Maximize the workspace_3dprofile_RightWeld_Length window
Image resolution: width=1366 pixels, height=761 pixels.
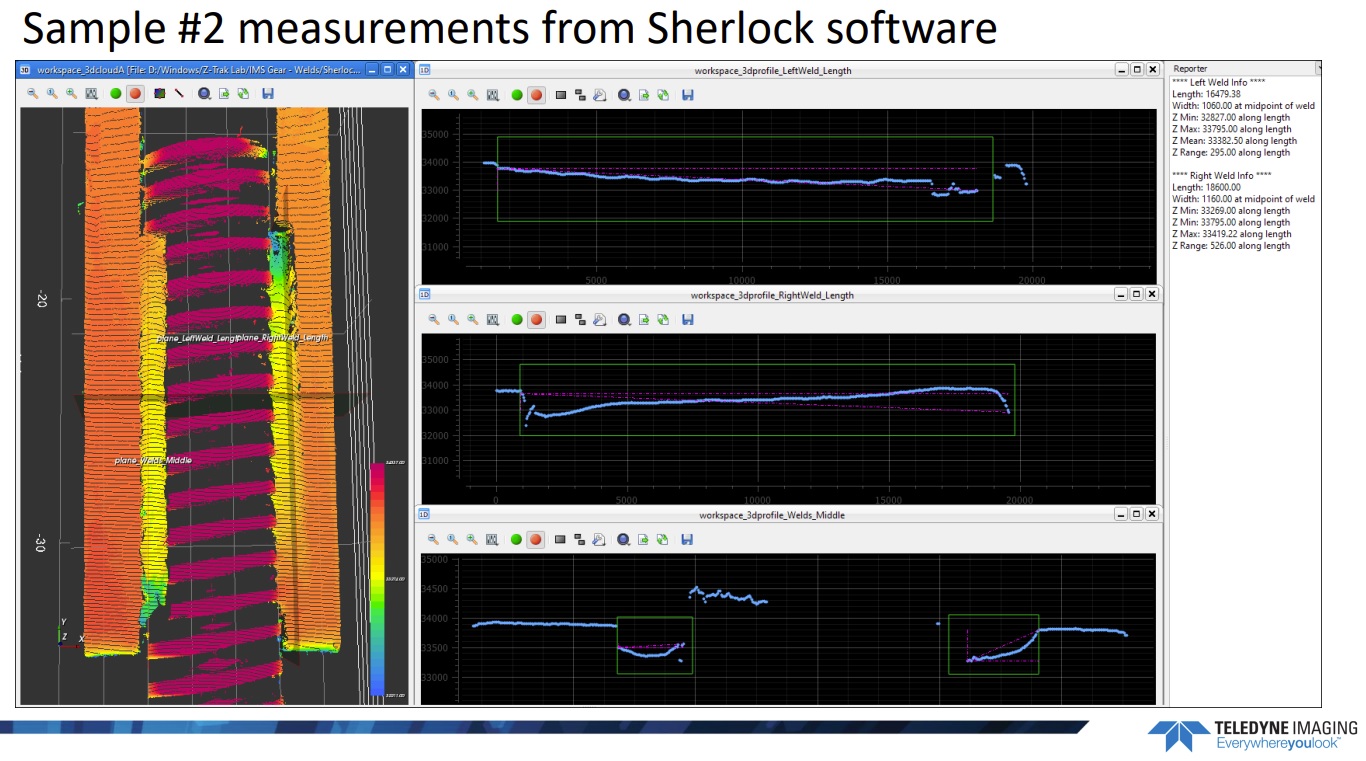[1137, 295]
